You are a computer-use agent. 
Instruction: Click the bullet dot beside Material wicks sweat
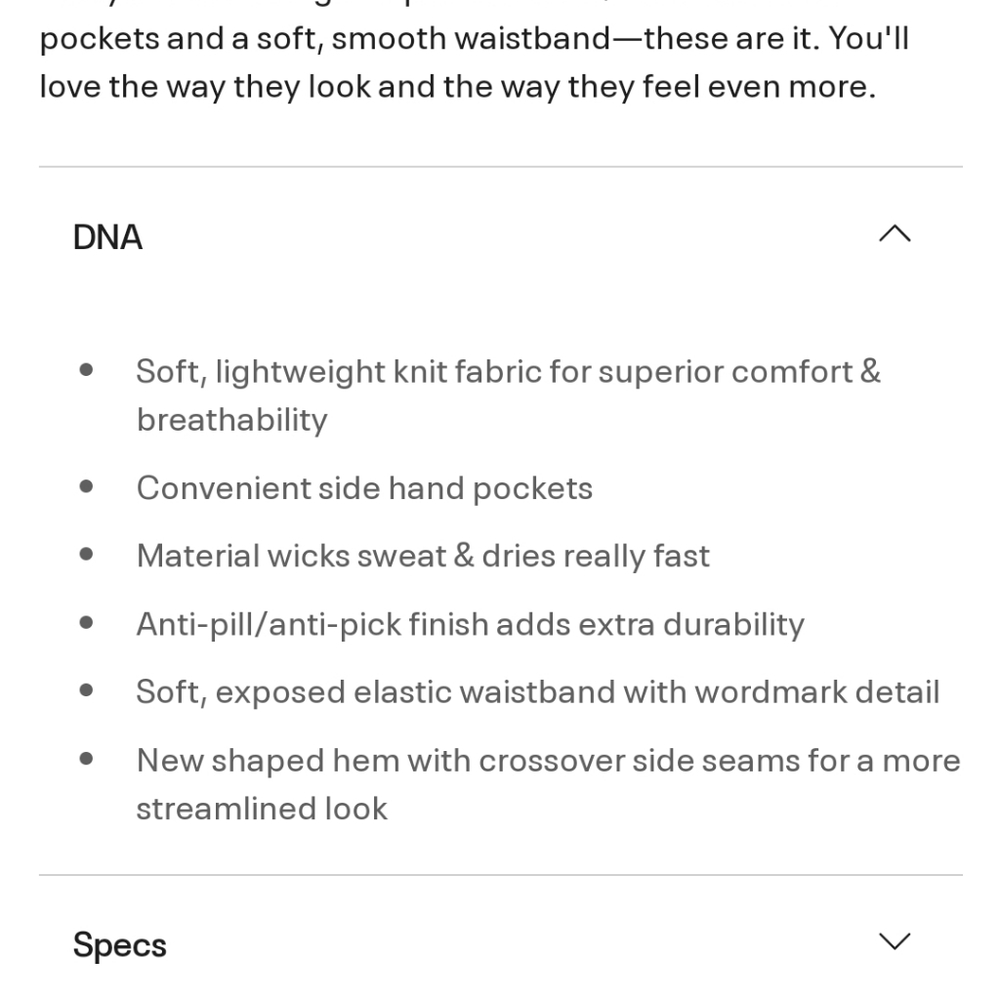point(86,554)
